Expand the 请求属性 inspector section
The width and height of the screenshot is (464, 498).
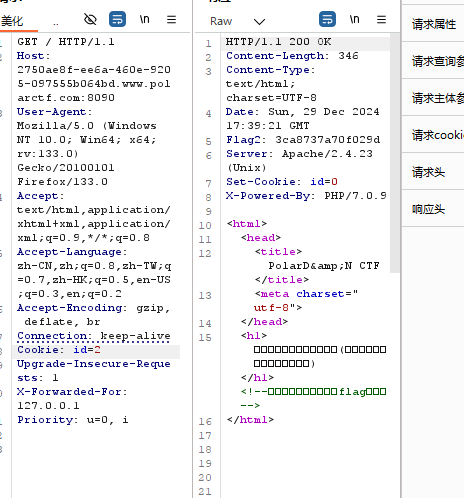[x=433, y=24]
